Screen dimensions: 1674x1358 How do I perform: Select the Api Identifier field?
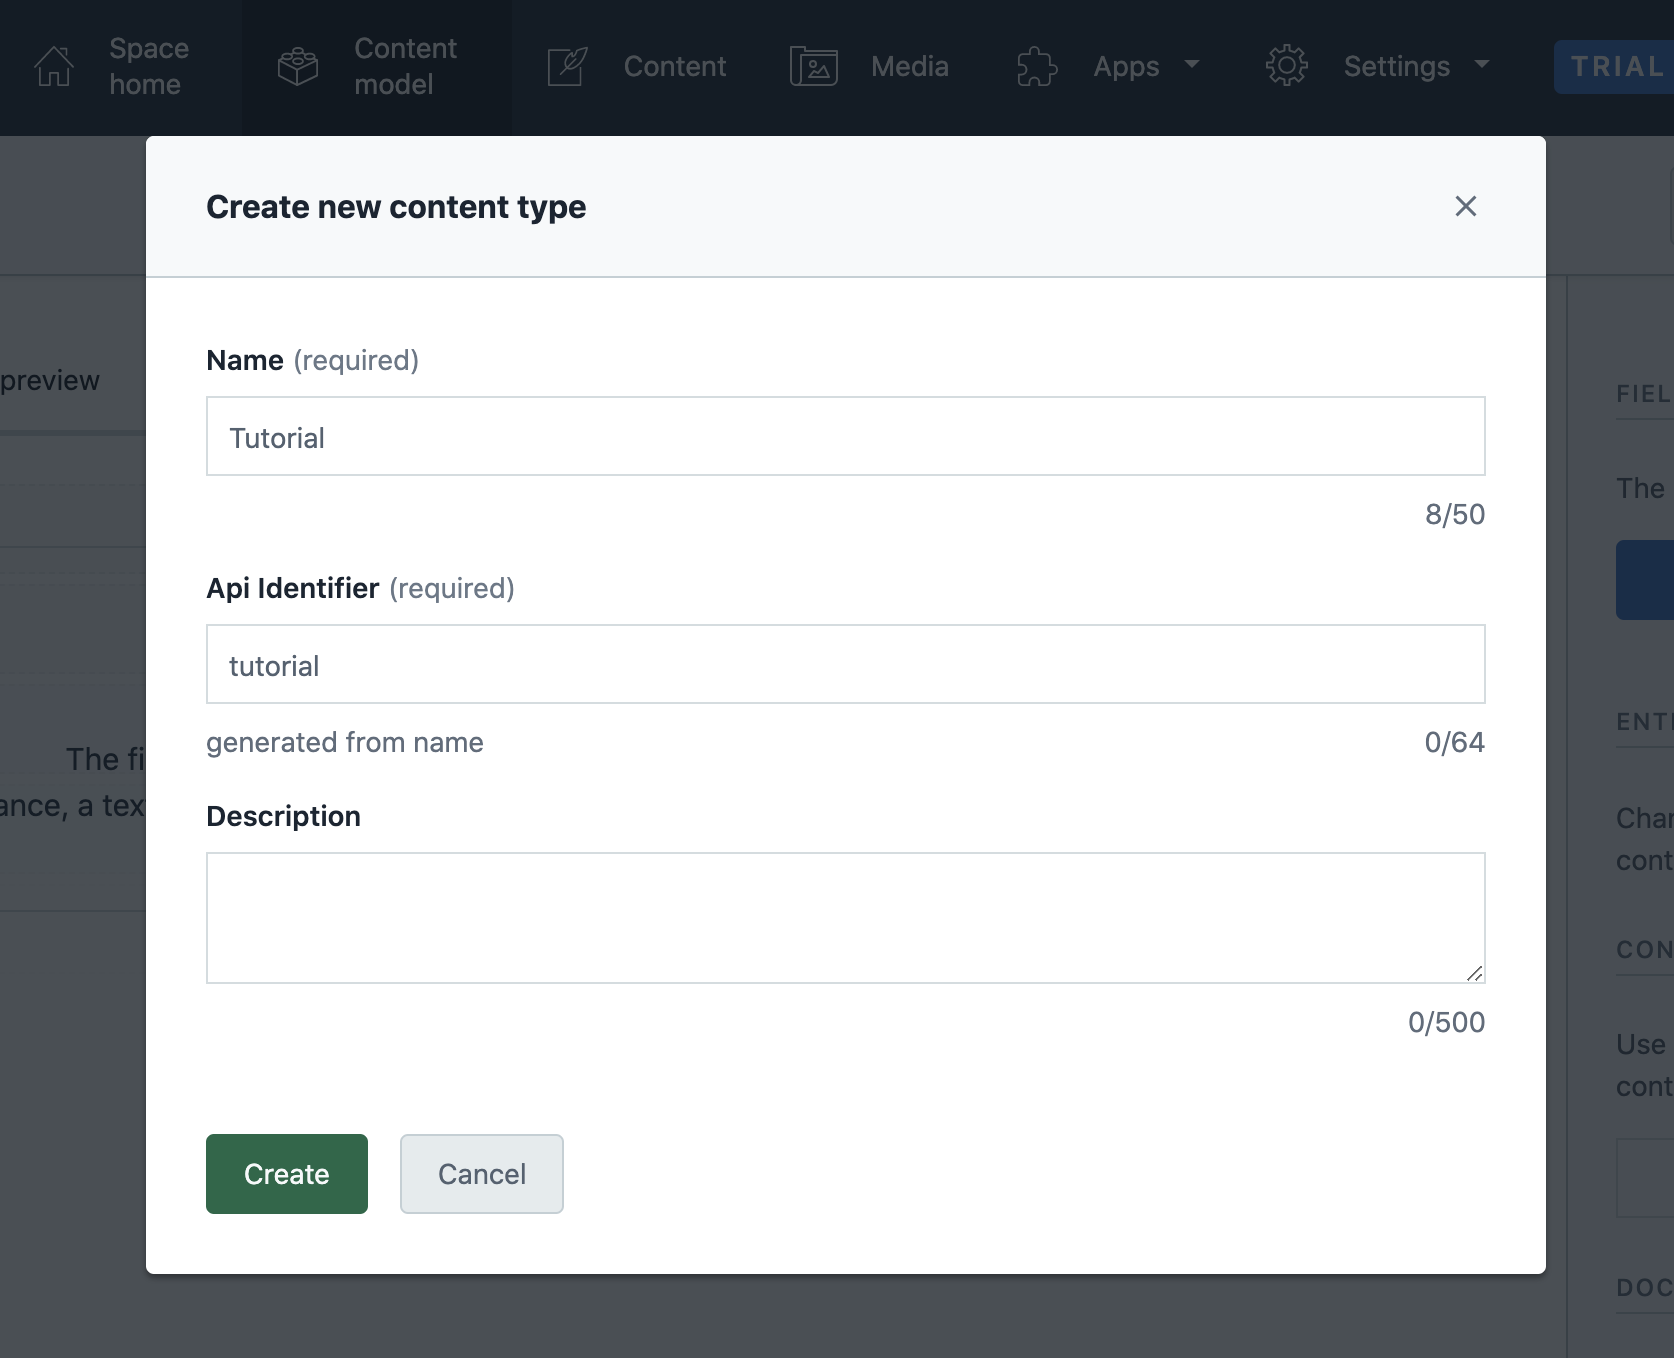[x=845, y=664]
